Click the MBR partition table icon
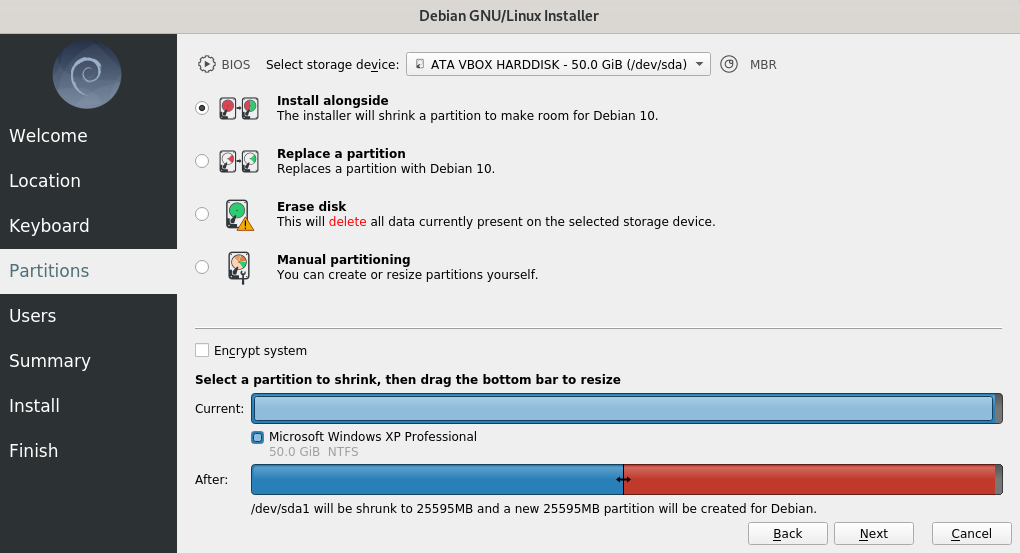Image resolution: width=1020 pixels, height=553 pixels. pos(729,64)
